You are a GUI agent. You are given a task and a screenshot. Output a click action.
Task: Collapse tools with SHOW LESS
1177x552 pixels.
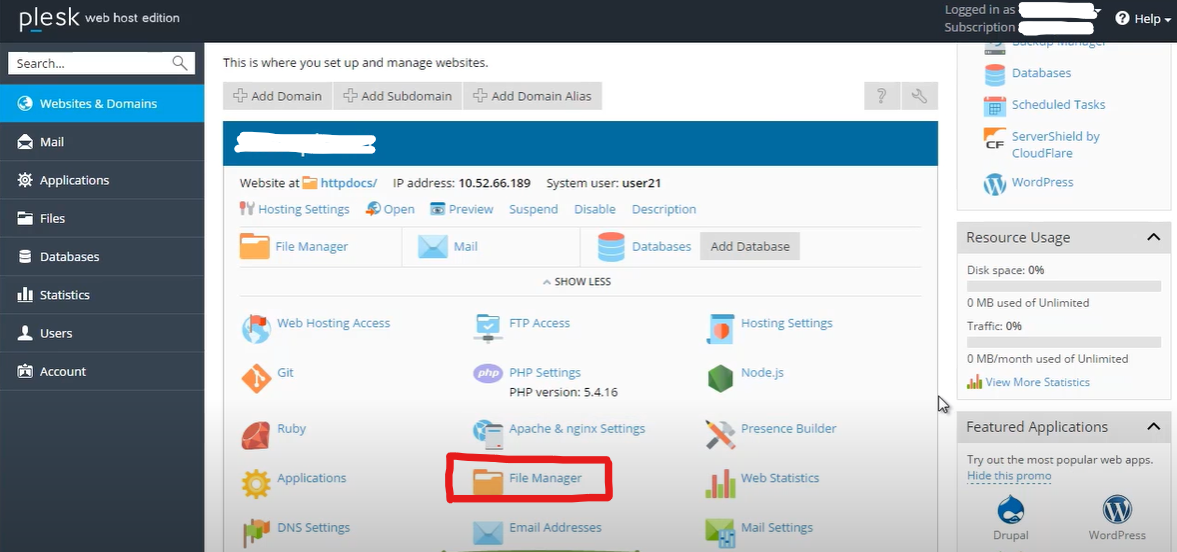click(576, 282)
